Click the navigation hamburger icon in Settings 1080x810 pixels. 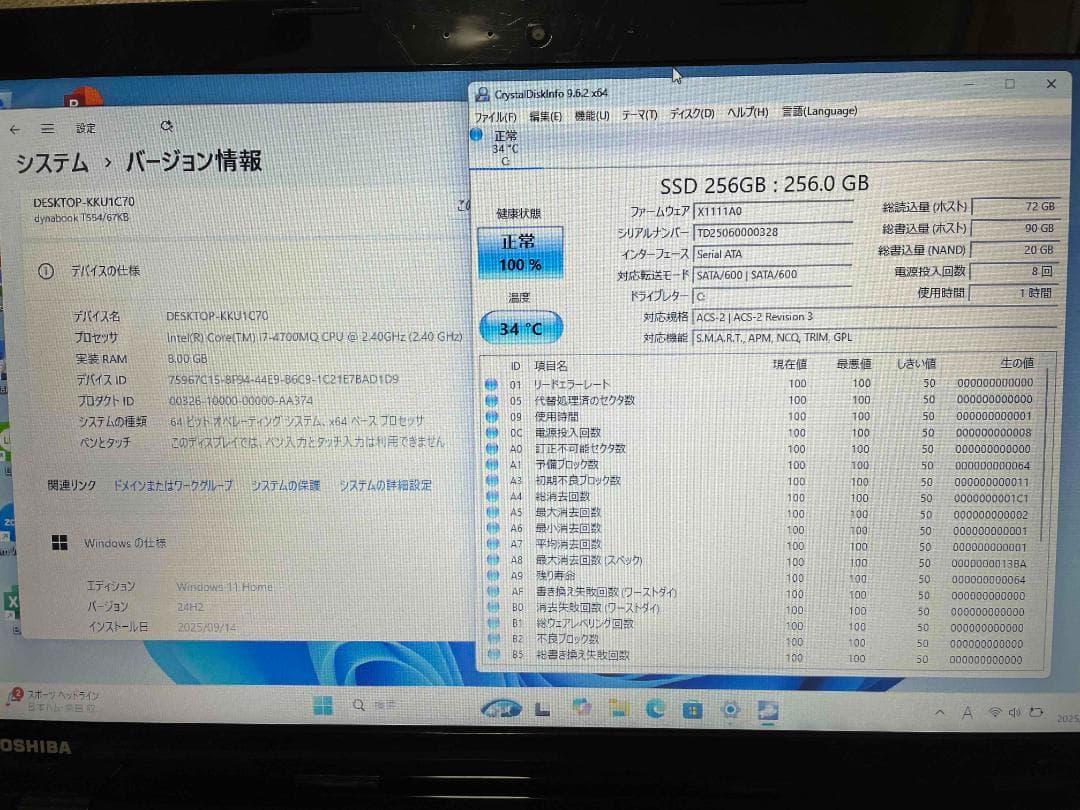click(x=47, y=129)
